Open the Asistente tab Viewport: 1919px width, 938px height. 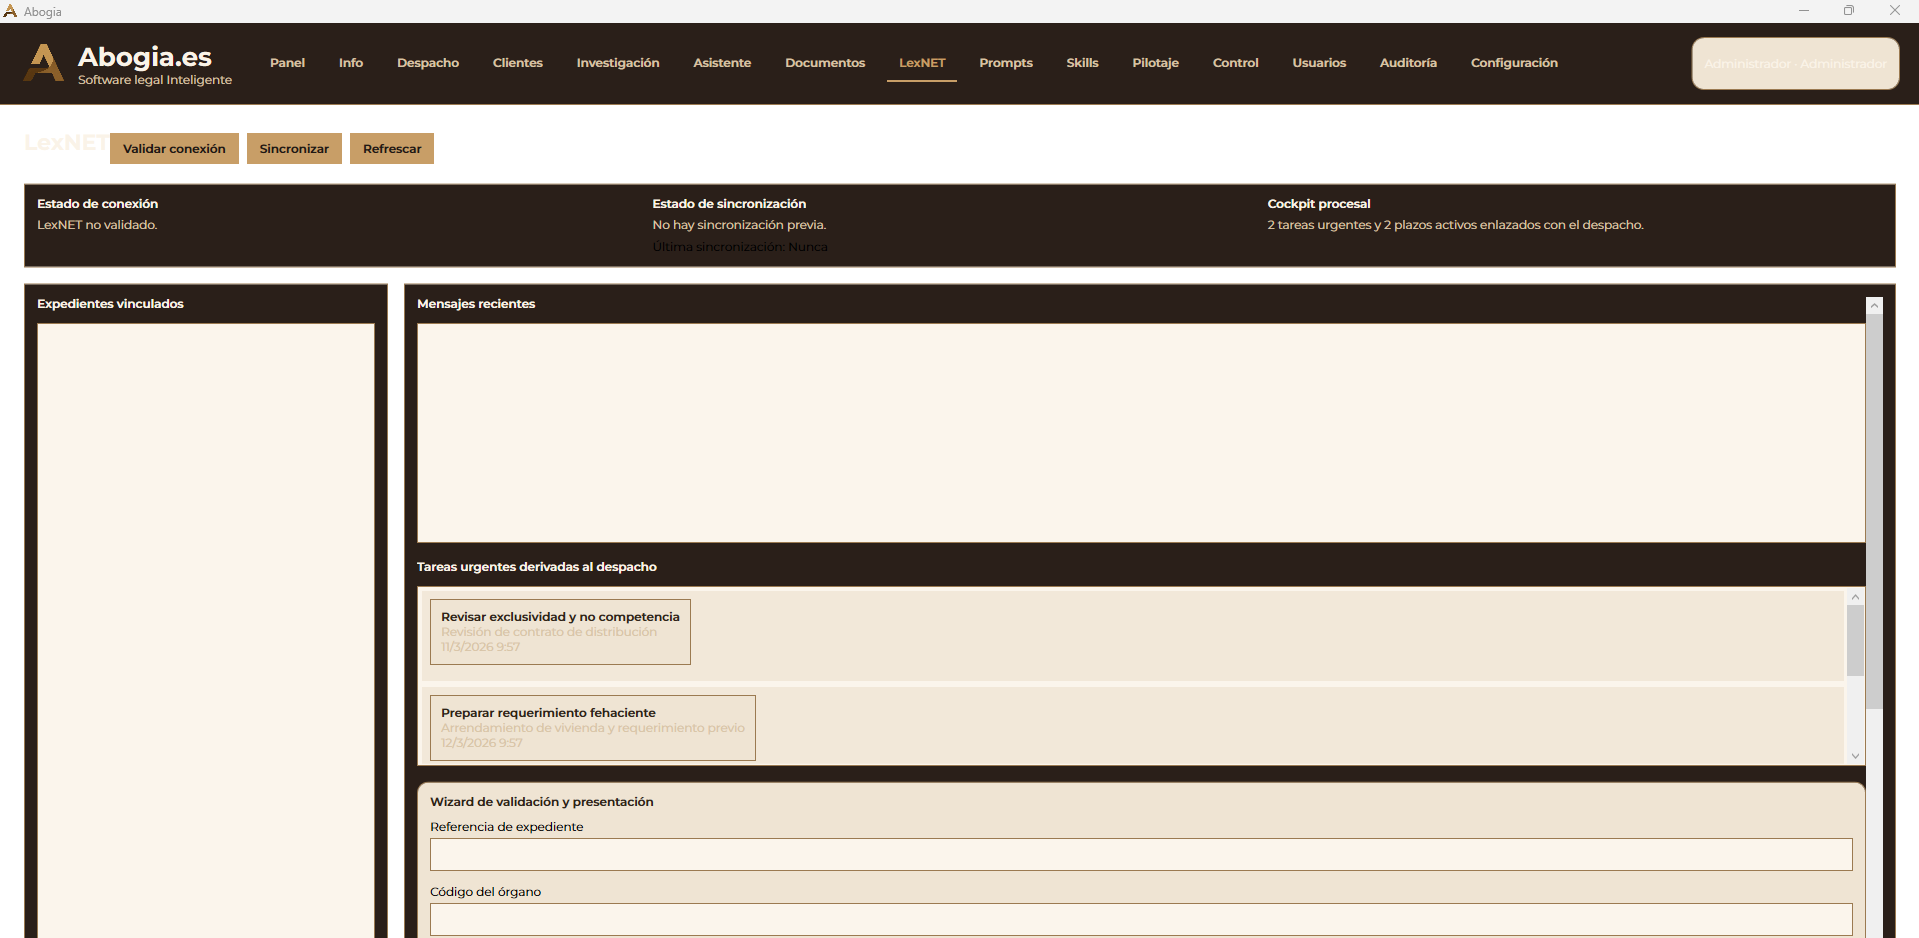[x=721, y=63]
